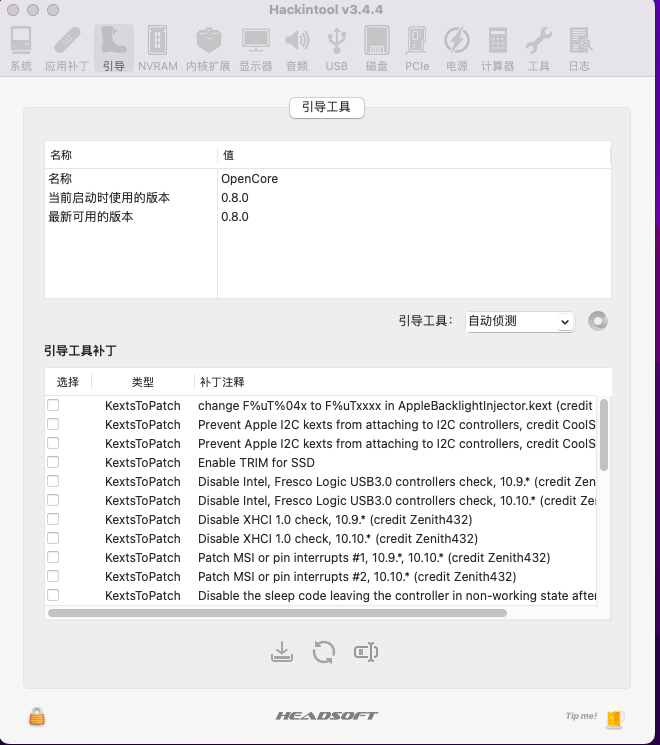Viewport: 660px width, 745px height.
Task: Open the NVRAM toolbar section
Action: 158,49
